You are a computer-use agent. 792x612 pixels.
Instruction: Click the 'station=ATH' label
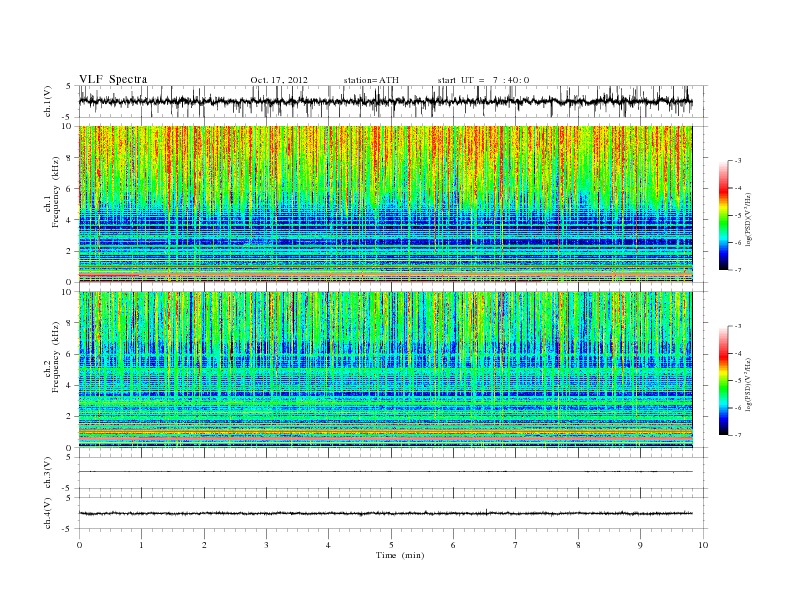click(371, 80)
